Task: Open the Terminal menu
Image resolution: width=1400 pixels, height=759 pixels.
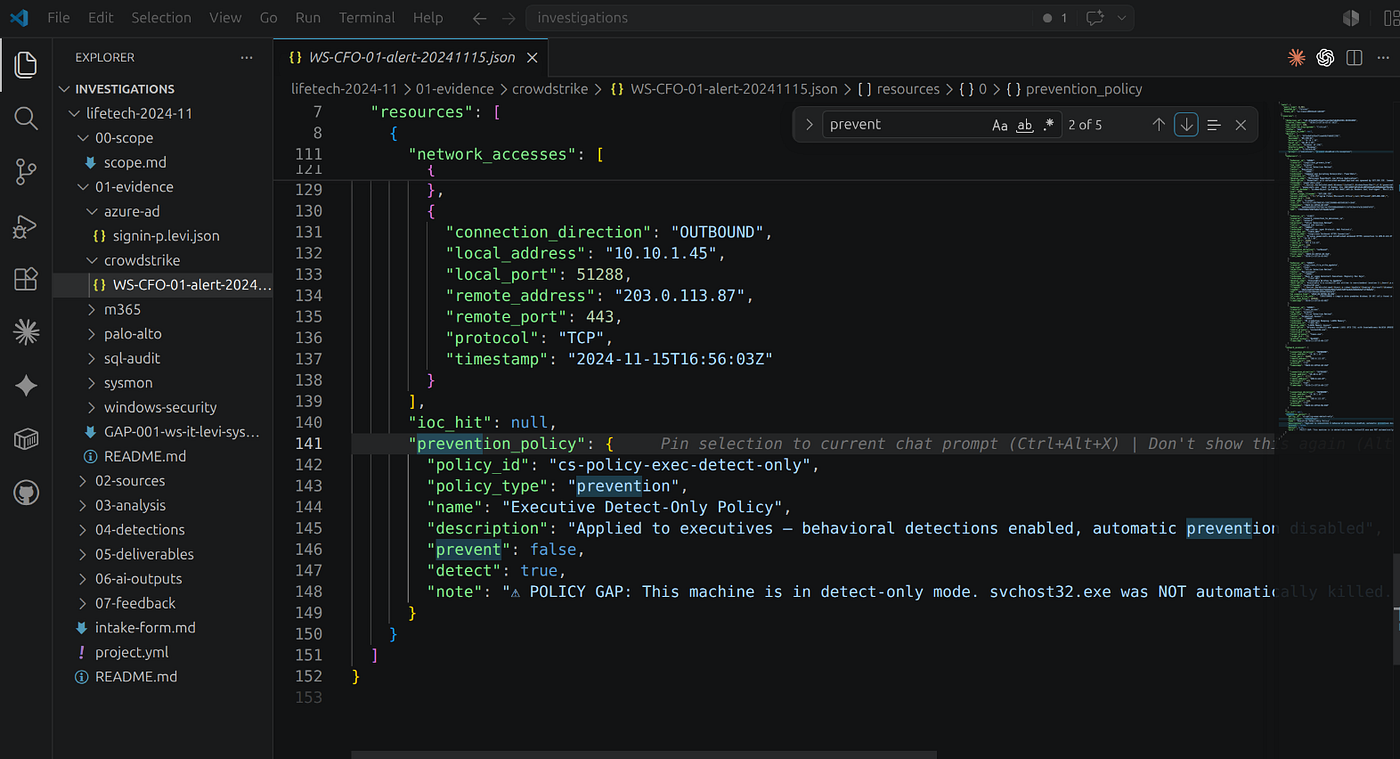Action: (x=366, y=18)
